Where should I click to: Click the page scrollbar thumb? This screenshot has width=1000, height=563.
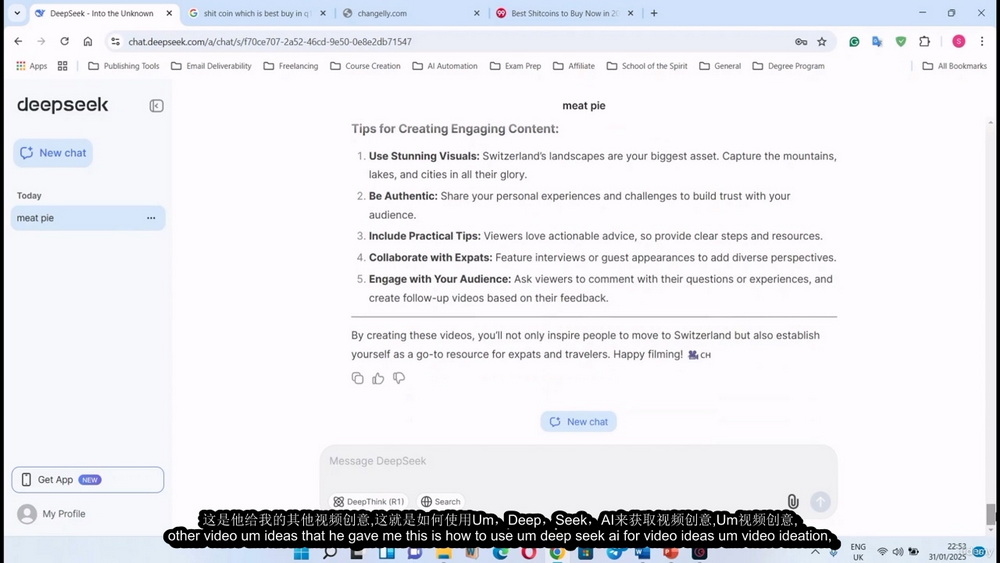point(990,514)
